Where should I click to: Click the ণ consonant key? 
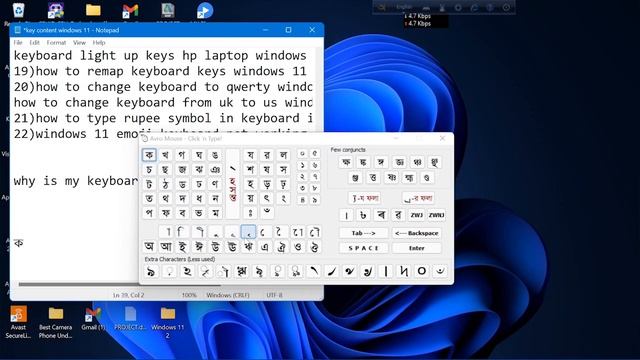click(x=215, y=184)
